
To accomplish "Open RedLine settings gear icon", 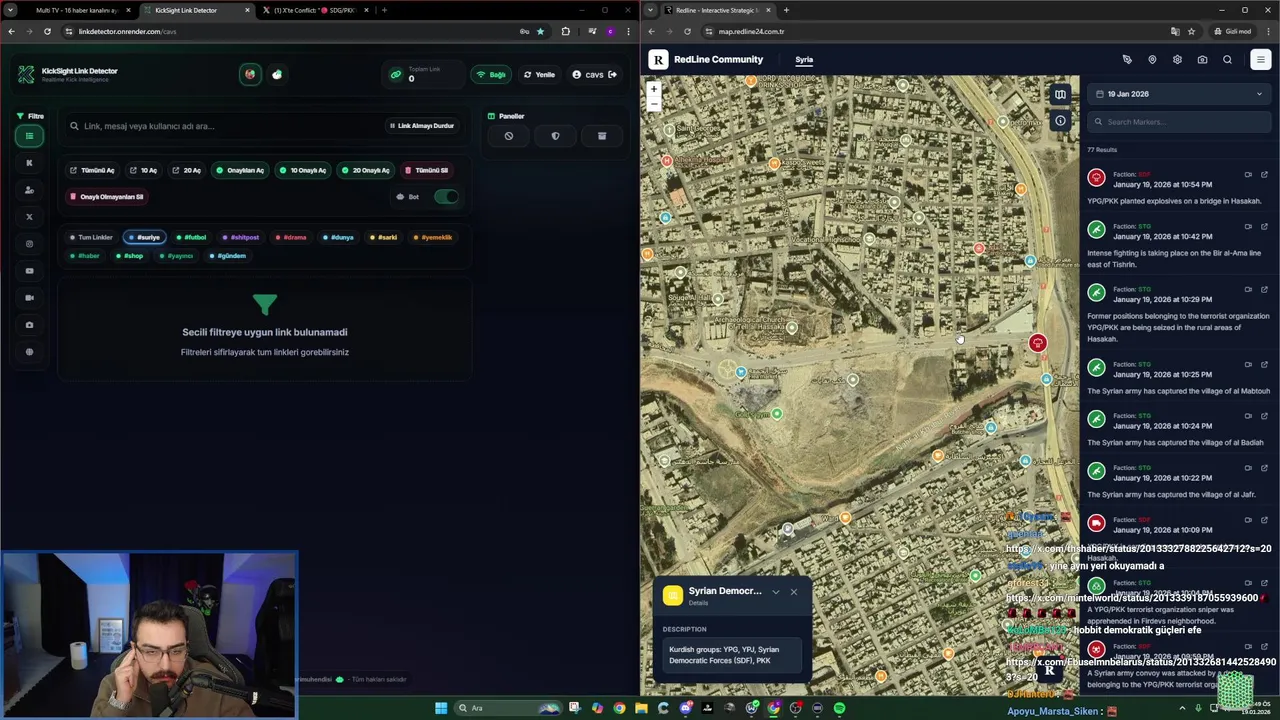I will tap(1177, 60).
